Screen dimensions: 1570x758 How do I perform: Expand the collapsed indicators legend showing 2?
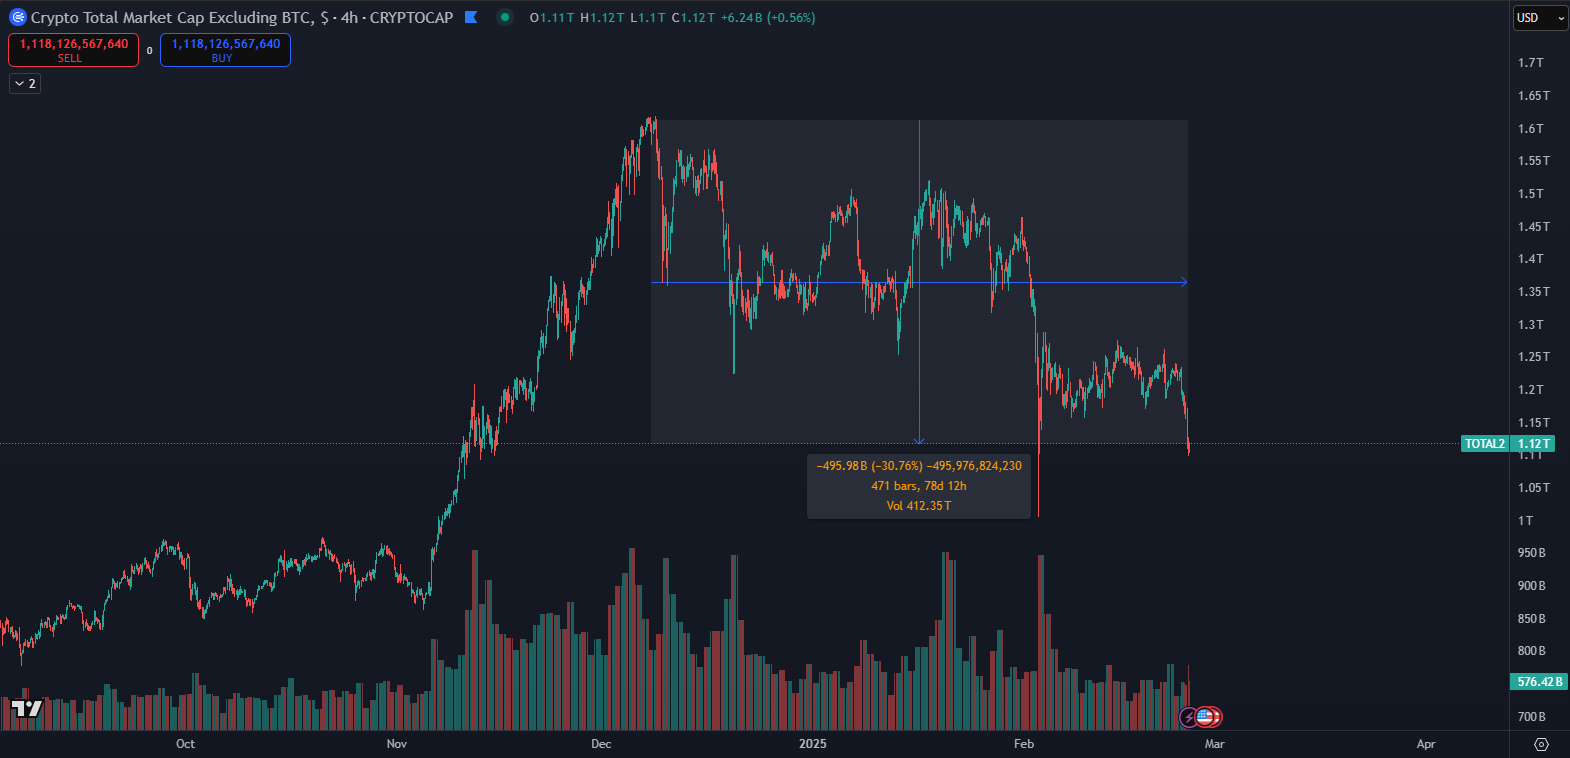(25, 84)
